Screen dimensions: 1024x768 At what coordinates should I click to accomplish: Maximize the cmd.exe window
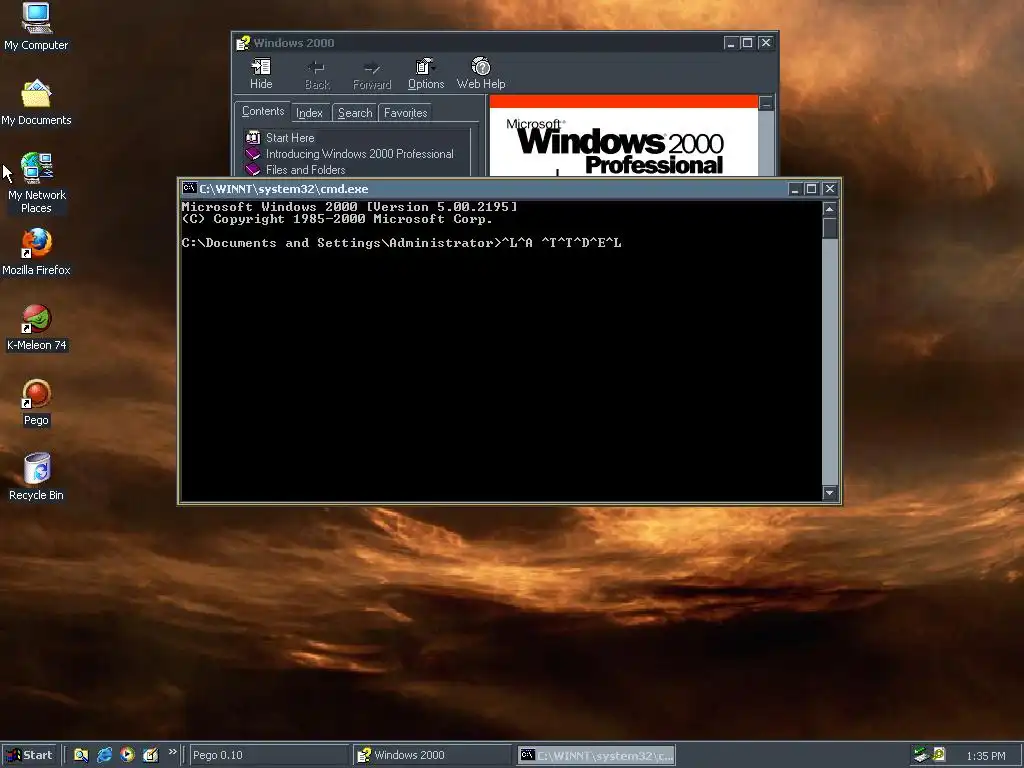(811, 189)
